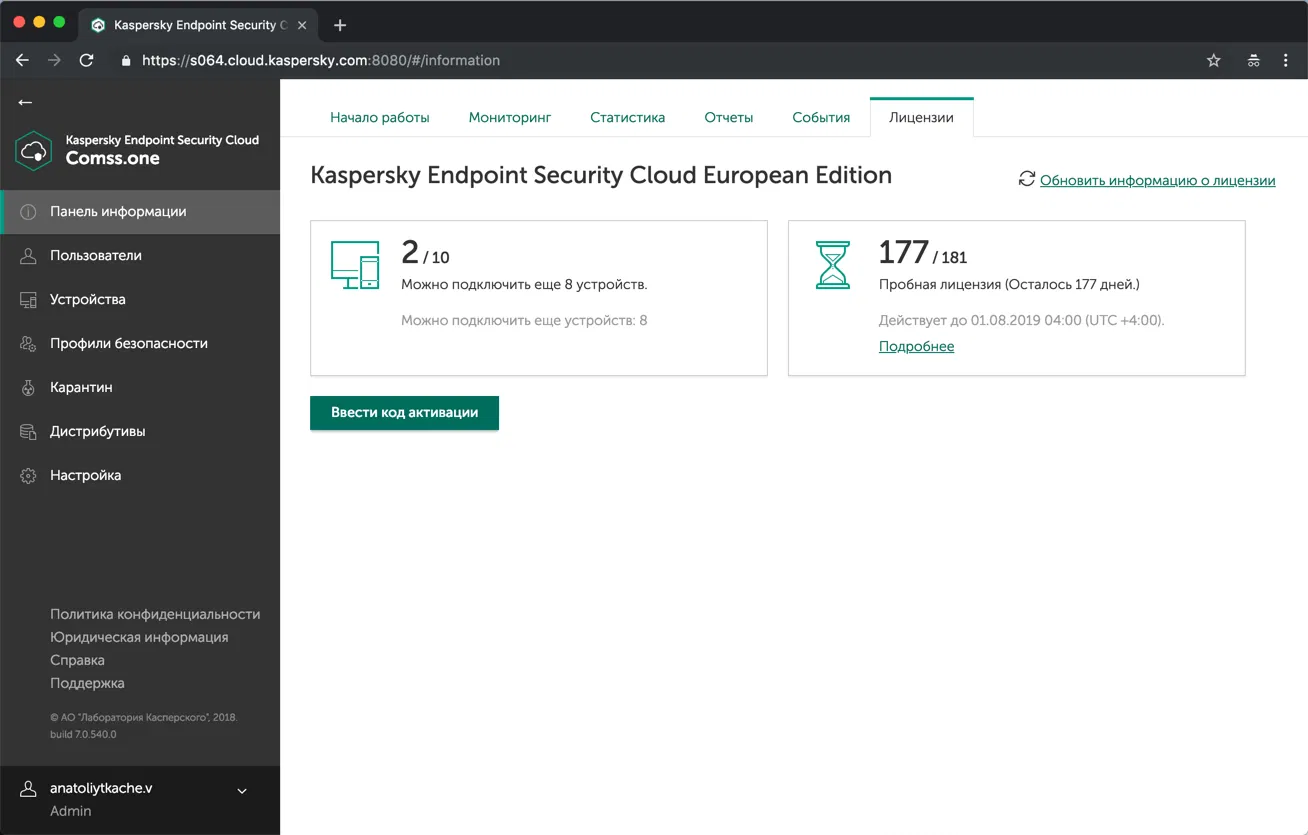Click the bookmark star in the address bar
This screenshot has height=835, width=1308.
pos(1213,60)
